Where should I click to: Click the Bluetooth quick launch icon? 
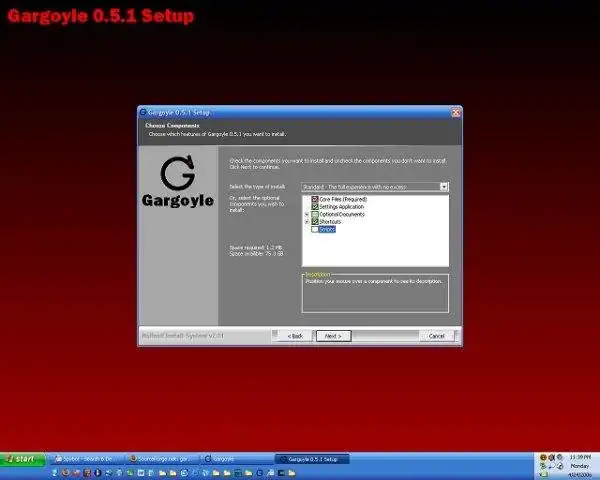click(x=98, y=473)
